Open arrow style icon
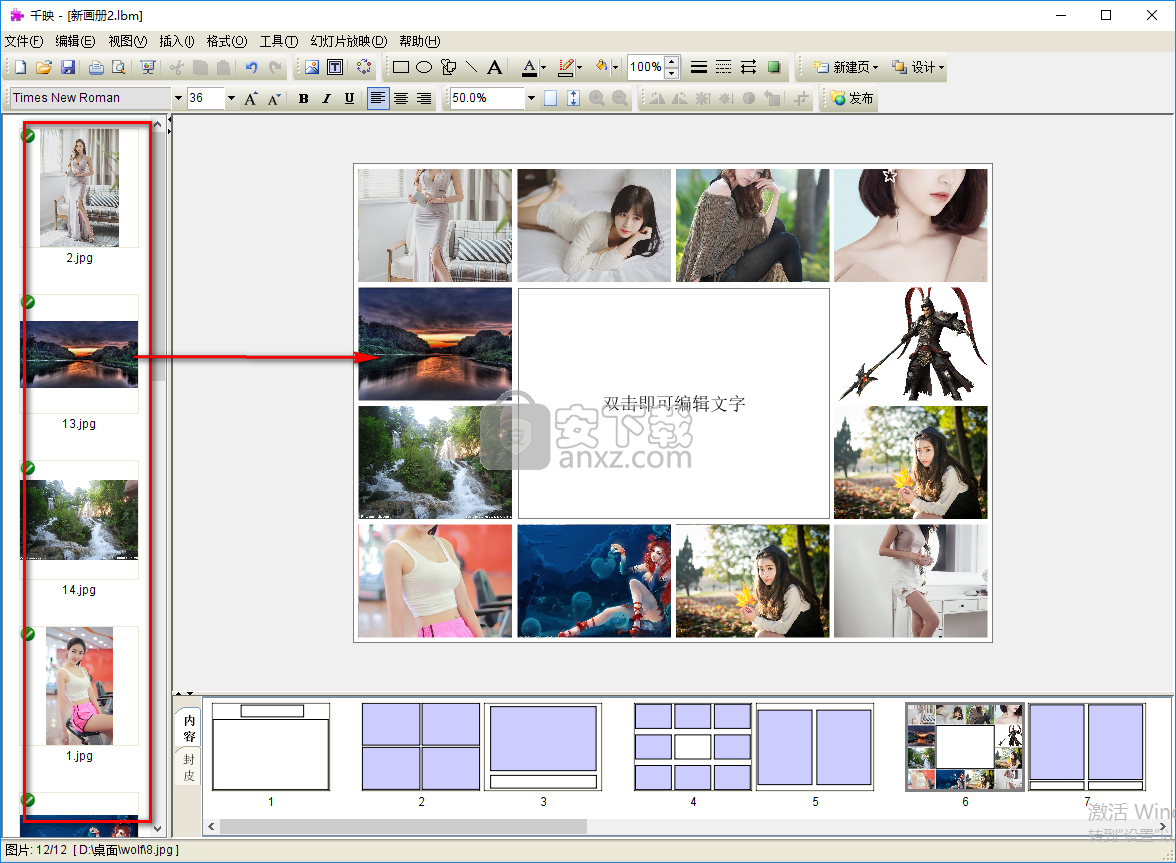Image resolution: width=1176 pixels, height=863 pixels. 748,67
